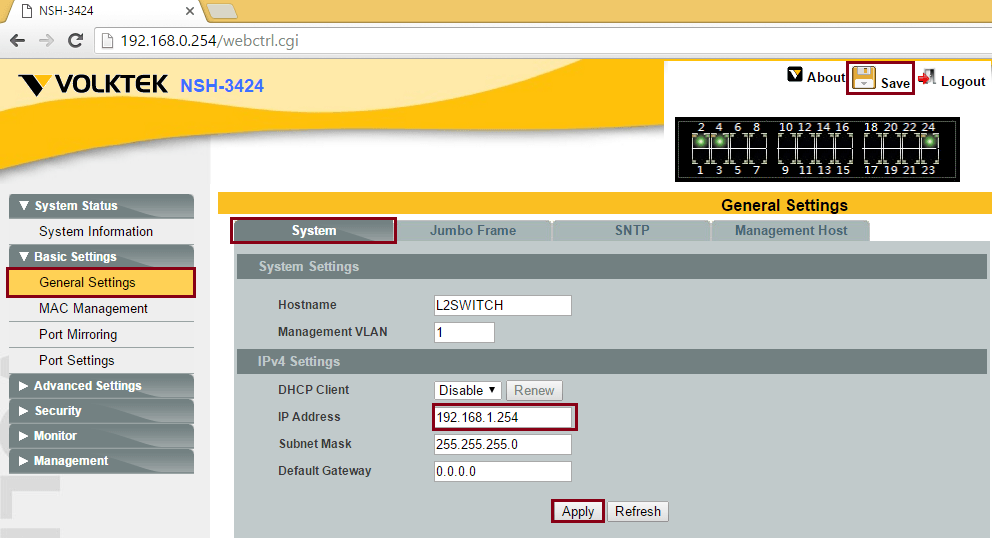Select General Settings in sidebar
Image resolution: width=992 pixels, height=538 pixels.
[x=101, y=282]
